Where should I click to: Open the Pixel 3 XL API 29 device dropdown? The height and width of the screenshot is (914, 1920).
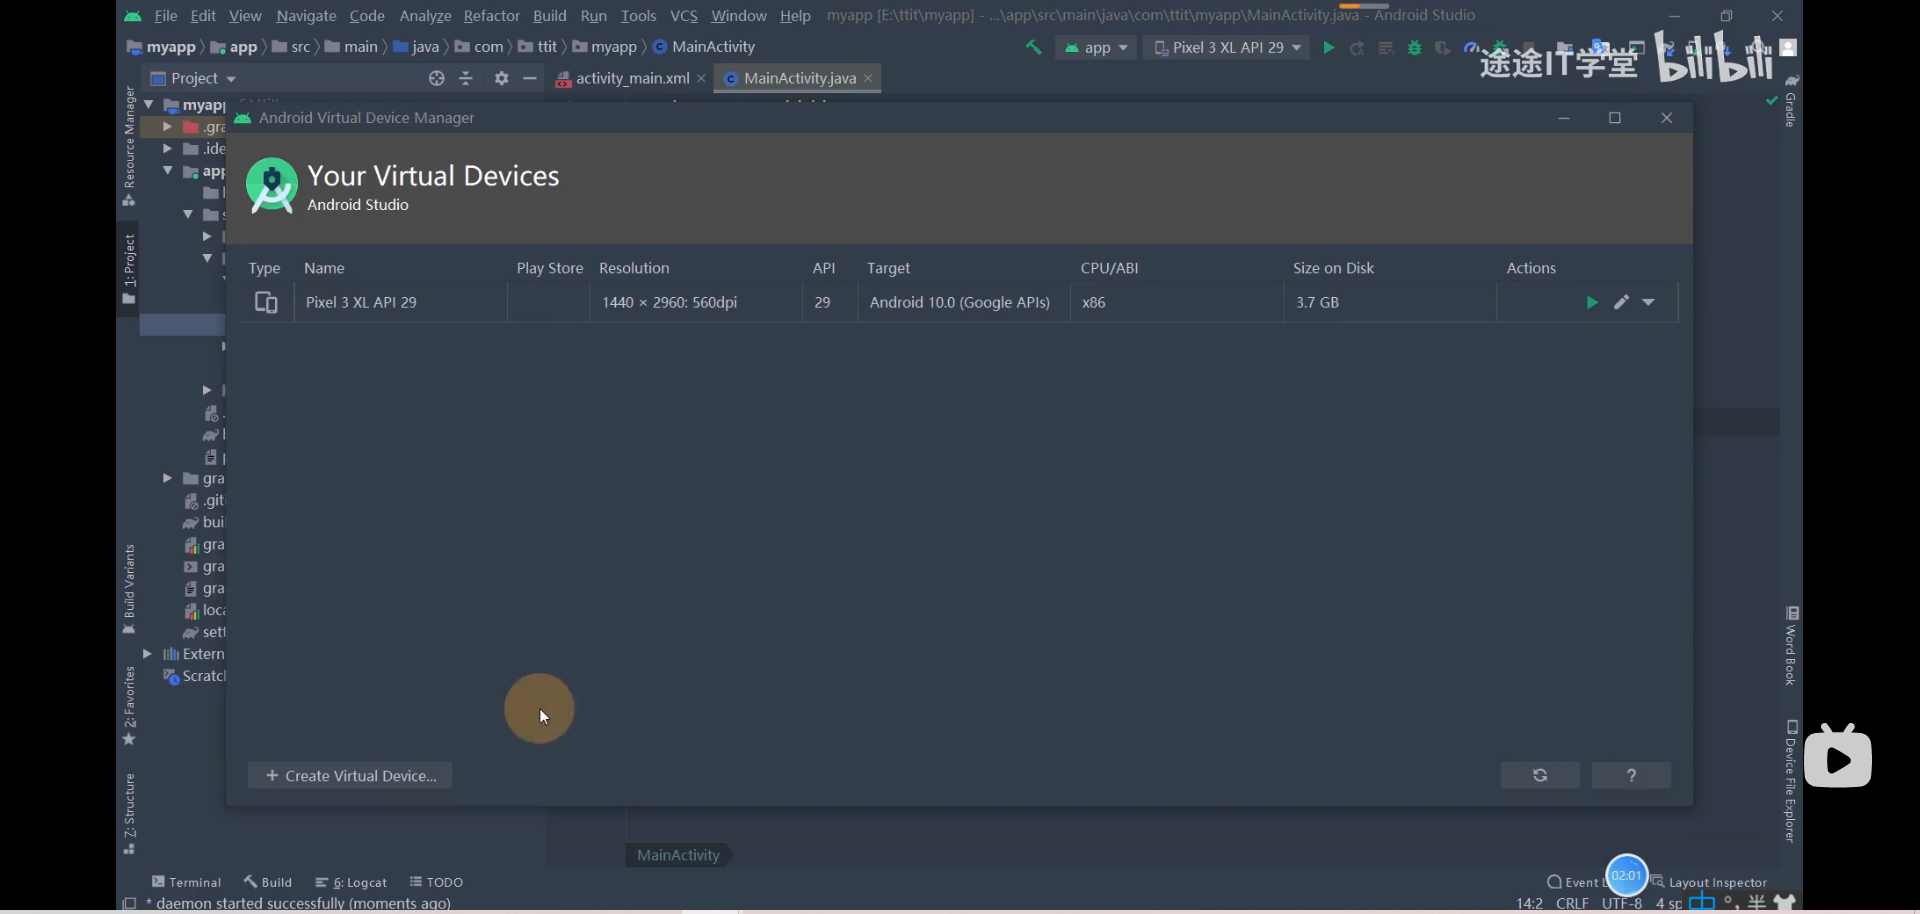pos(1226,47)
